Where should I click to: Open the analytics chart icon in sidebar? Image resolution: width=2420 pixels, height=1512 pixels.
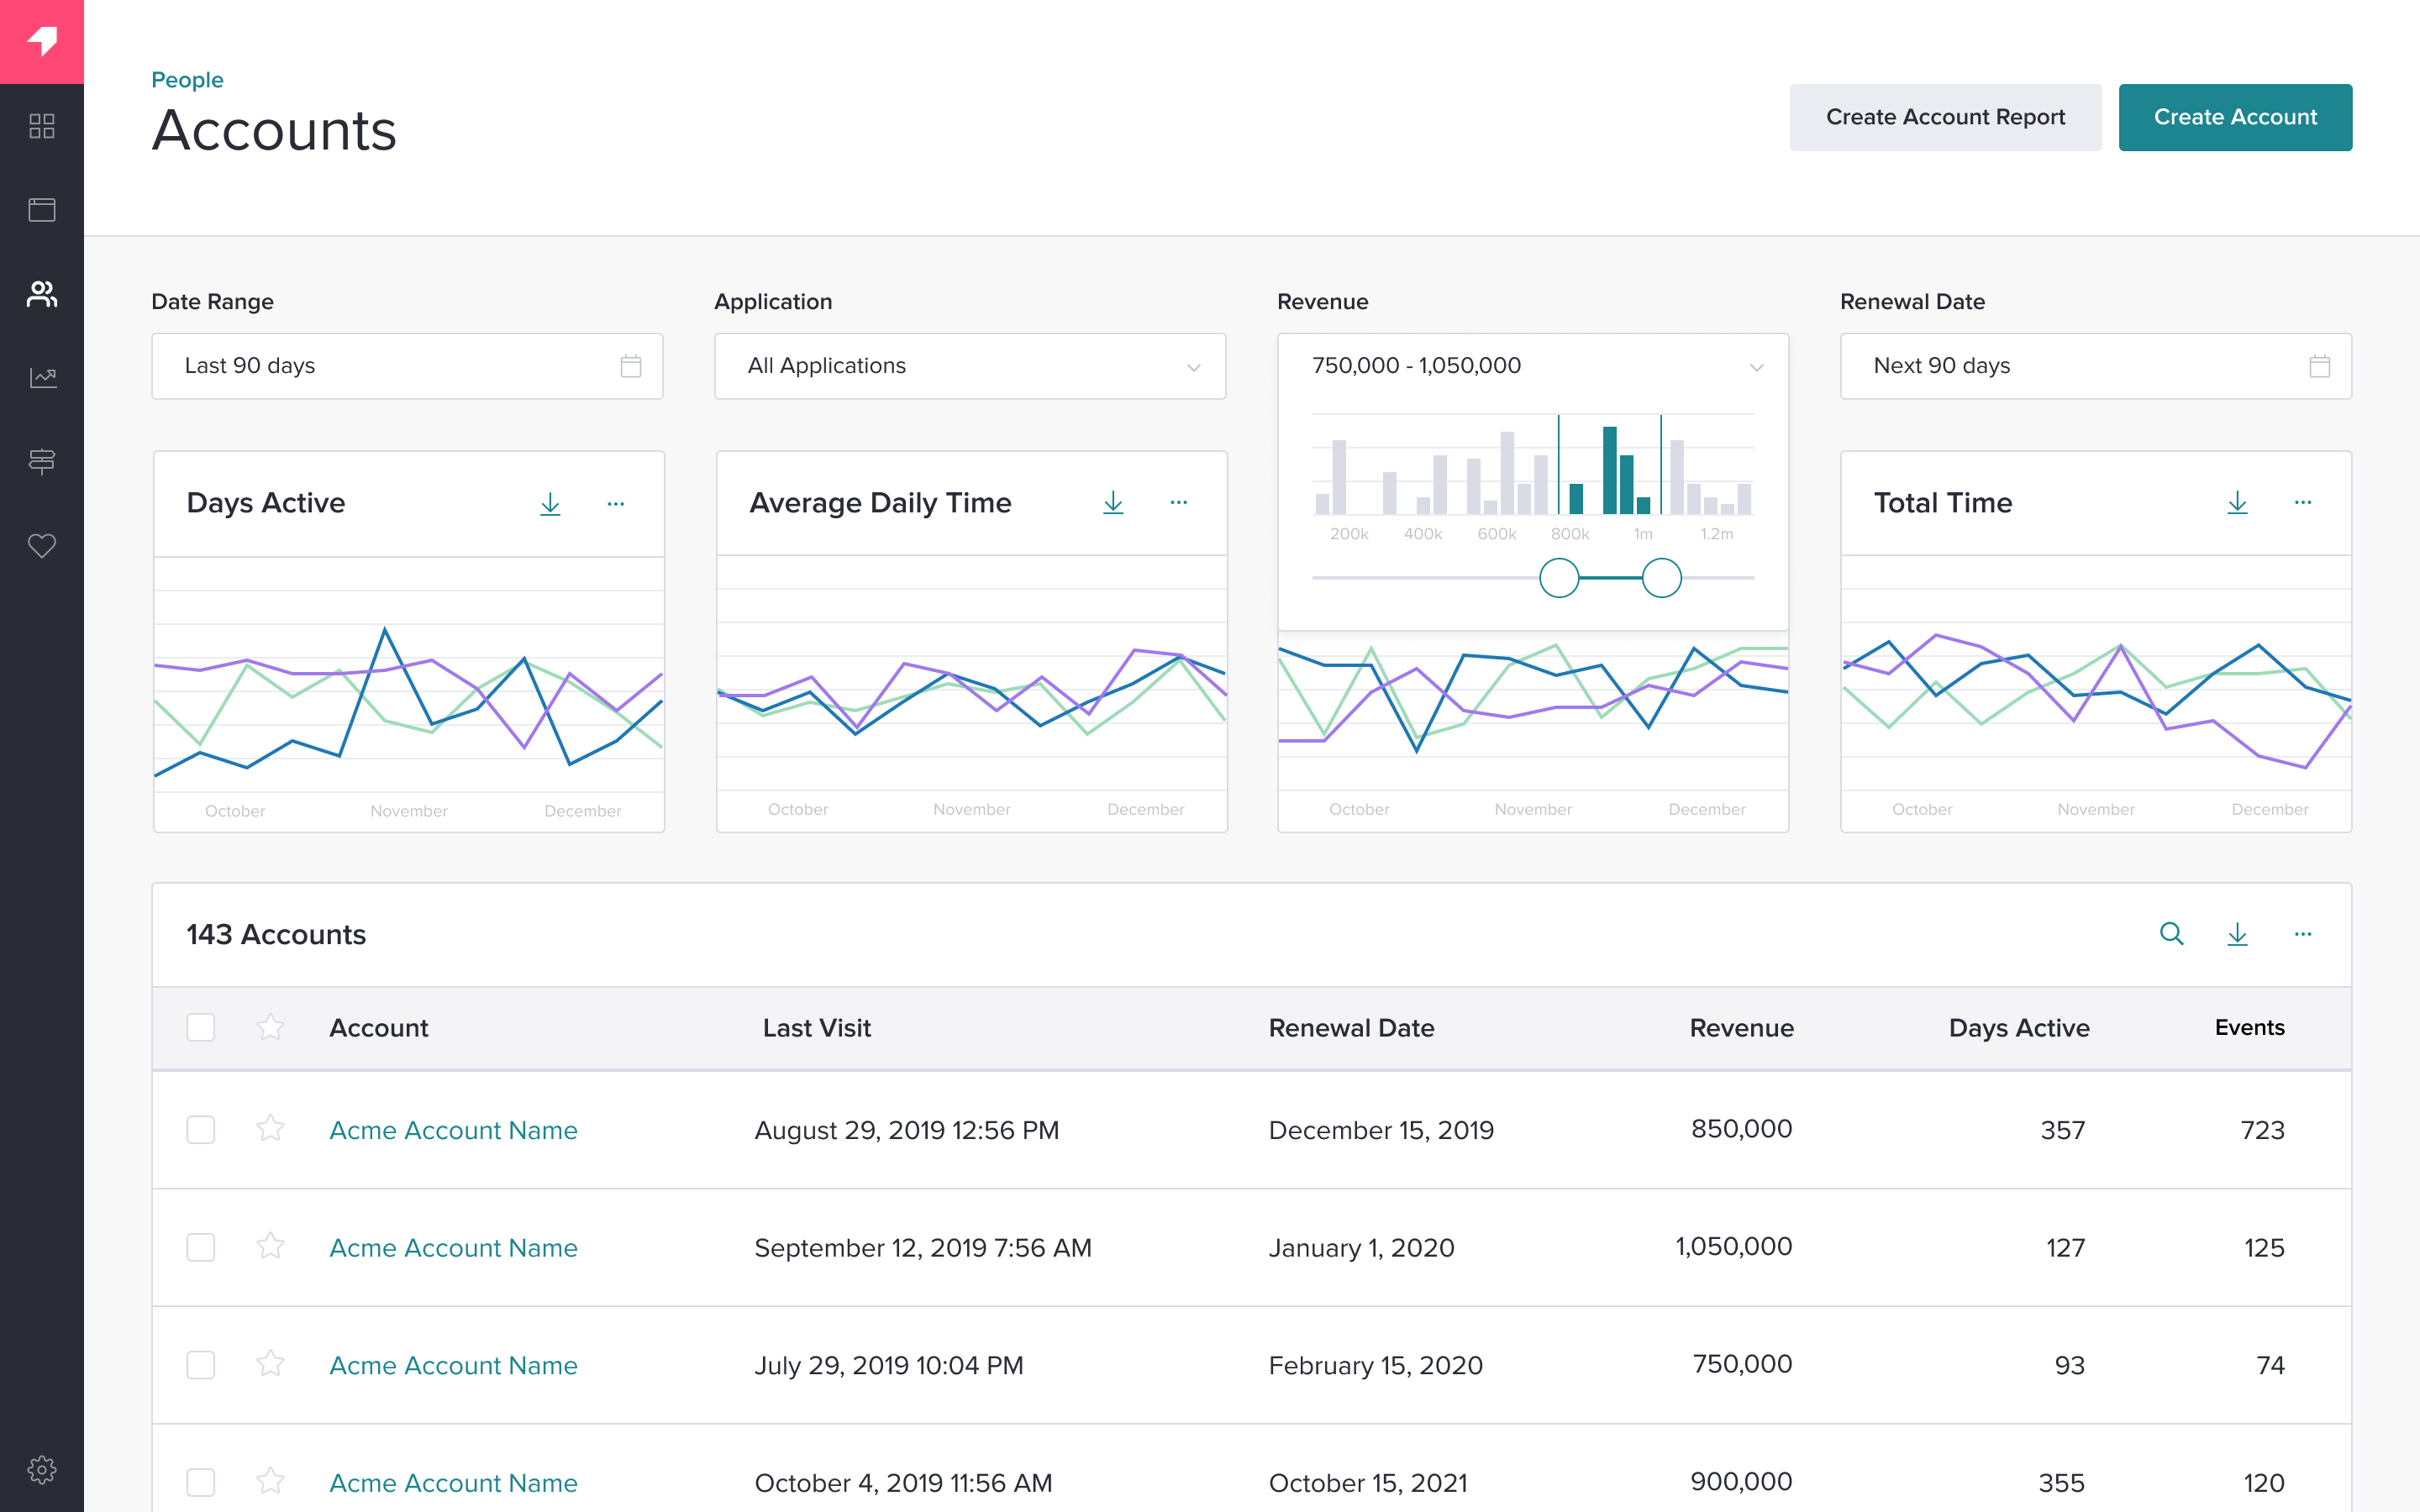42,378
